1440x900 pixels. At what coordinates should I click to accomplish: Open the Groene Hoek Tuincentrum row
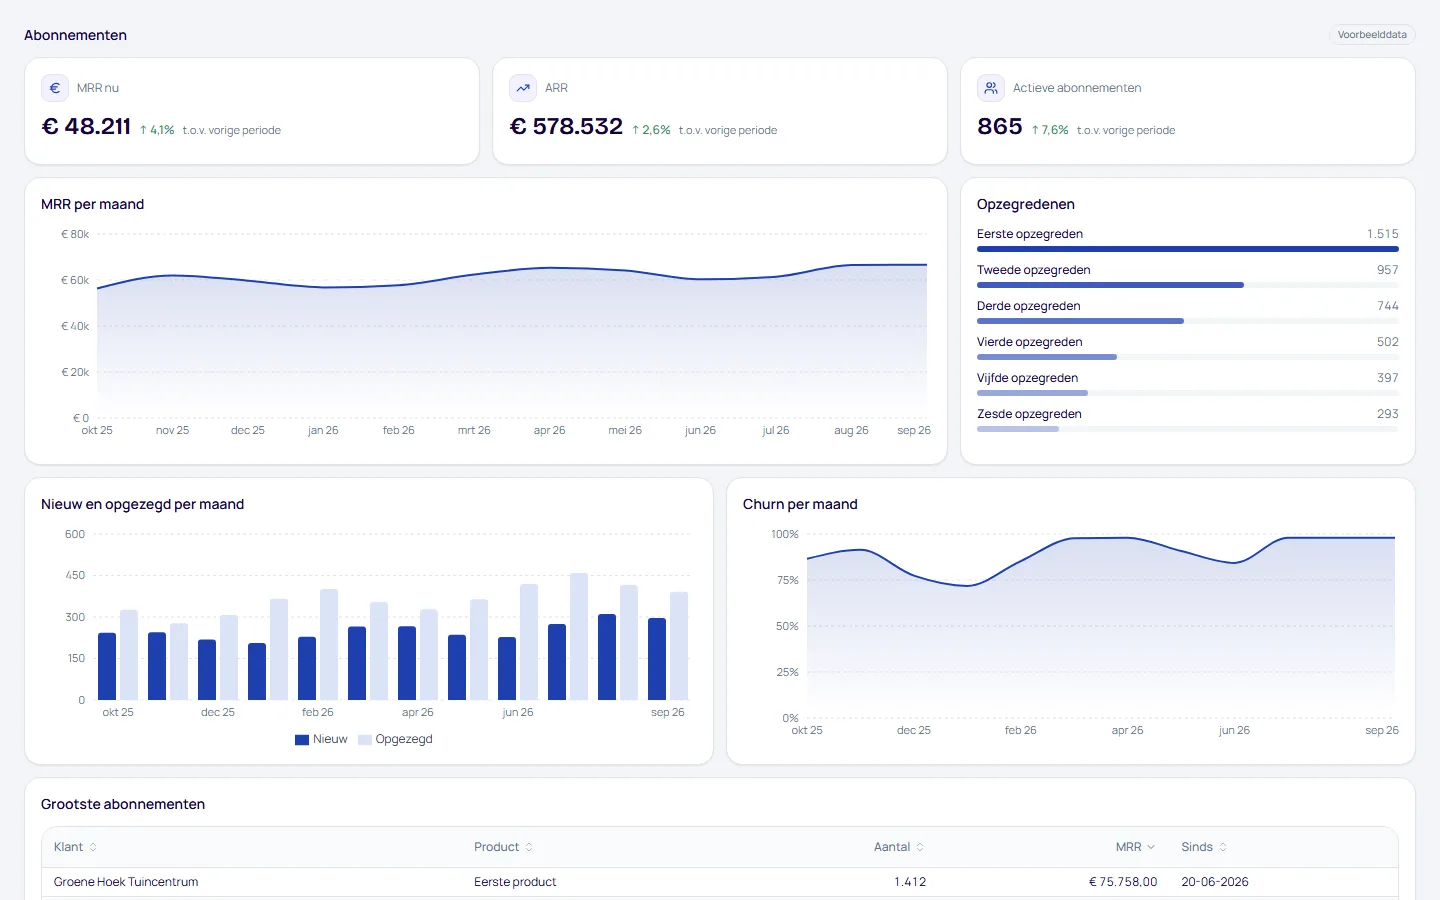click(720, 882)
